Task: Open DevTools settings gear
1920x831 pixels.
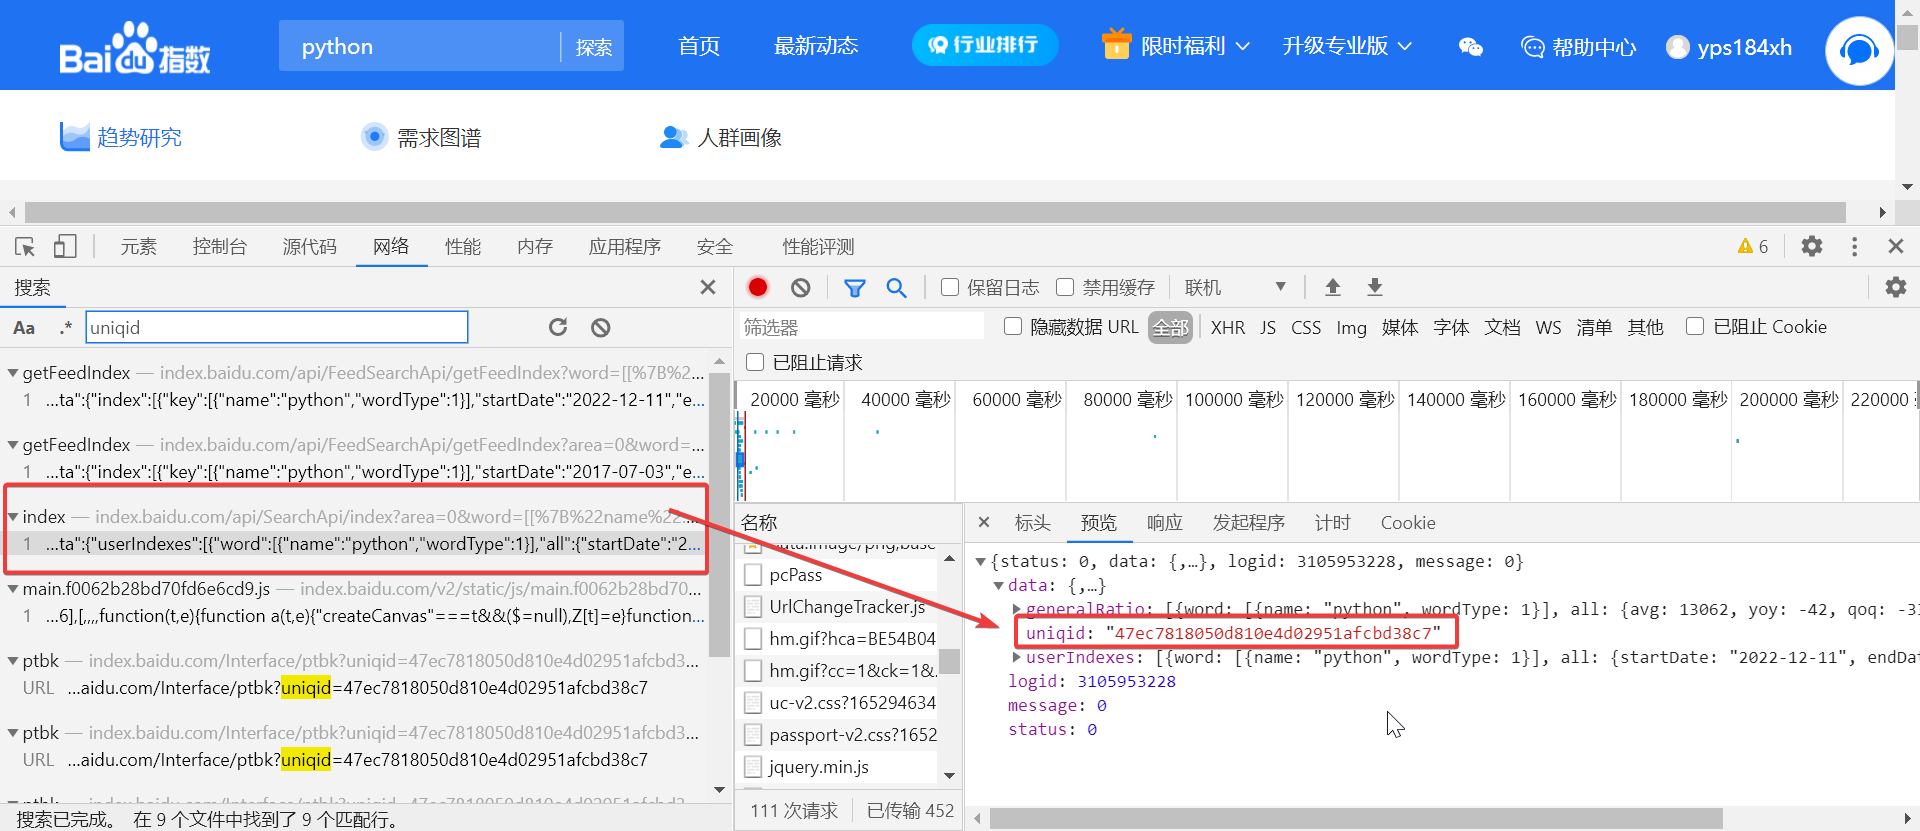Action: [x=1812, y=246]
